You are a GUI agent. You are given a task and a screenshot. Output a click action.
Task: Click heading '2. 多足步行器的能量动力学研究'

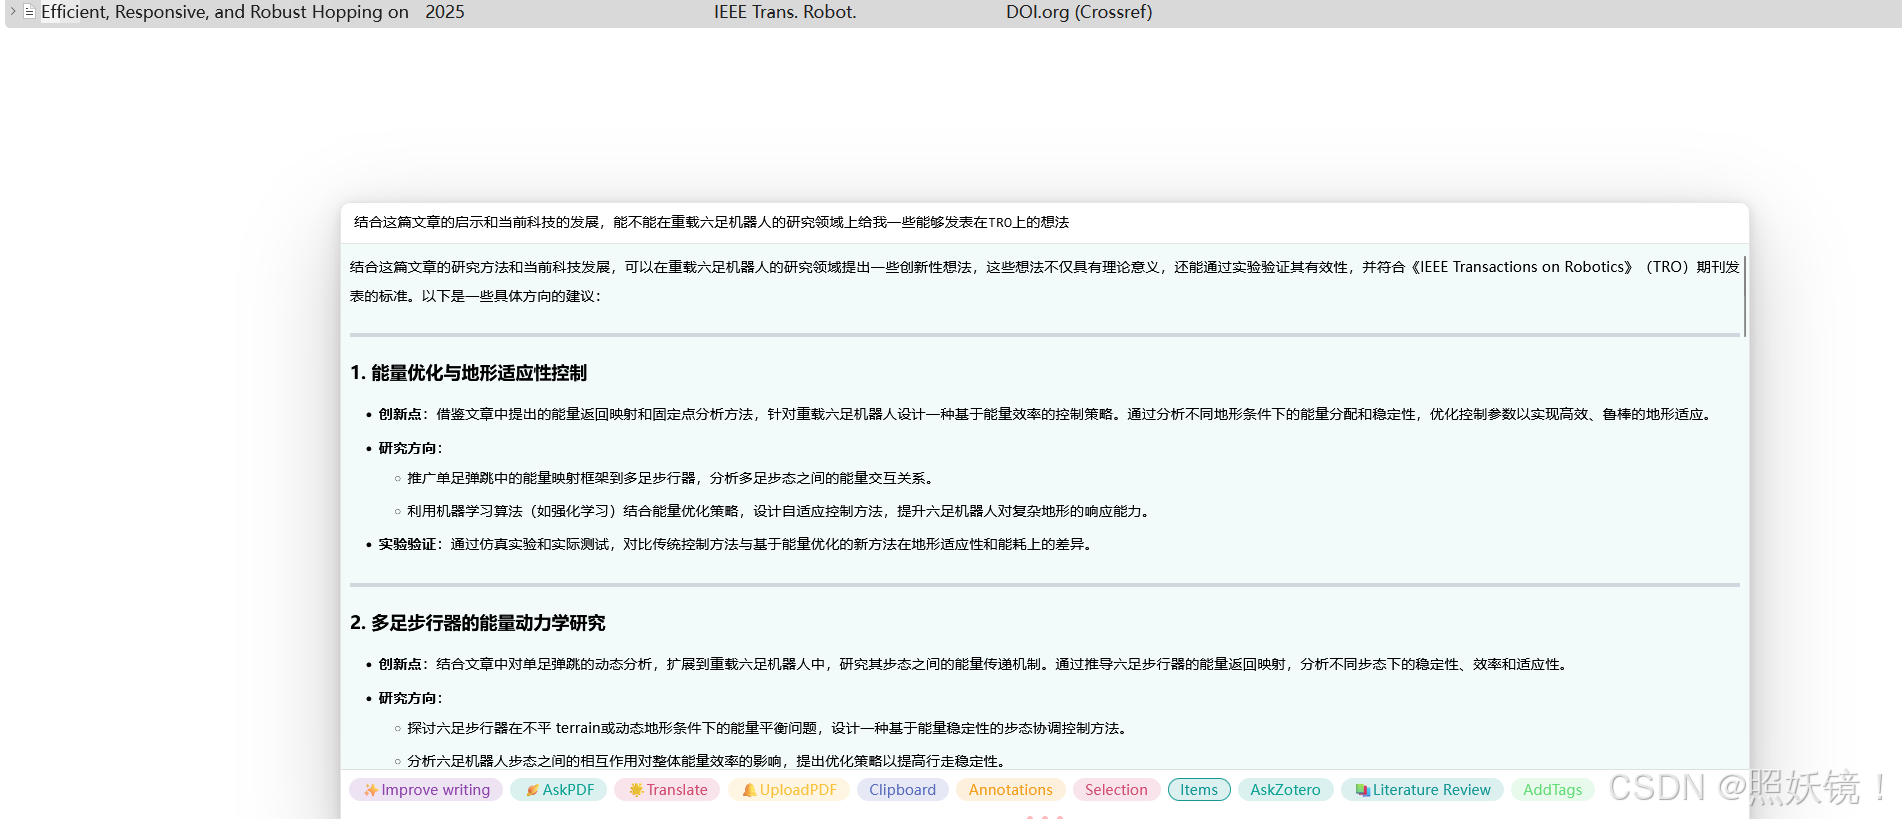point(477,623)
